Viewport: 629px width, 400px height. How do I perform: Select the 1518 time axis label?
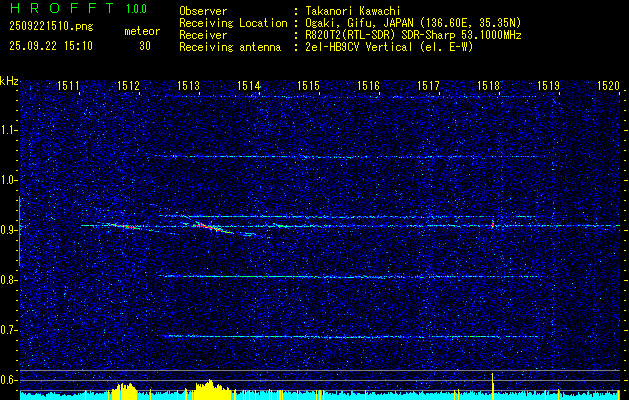click(x=488, y=87)
